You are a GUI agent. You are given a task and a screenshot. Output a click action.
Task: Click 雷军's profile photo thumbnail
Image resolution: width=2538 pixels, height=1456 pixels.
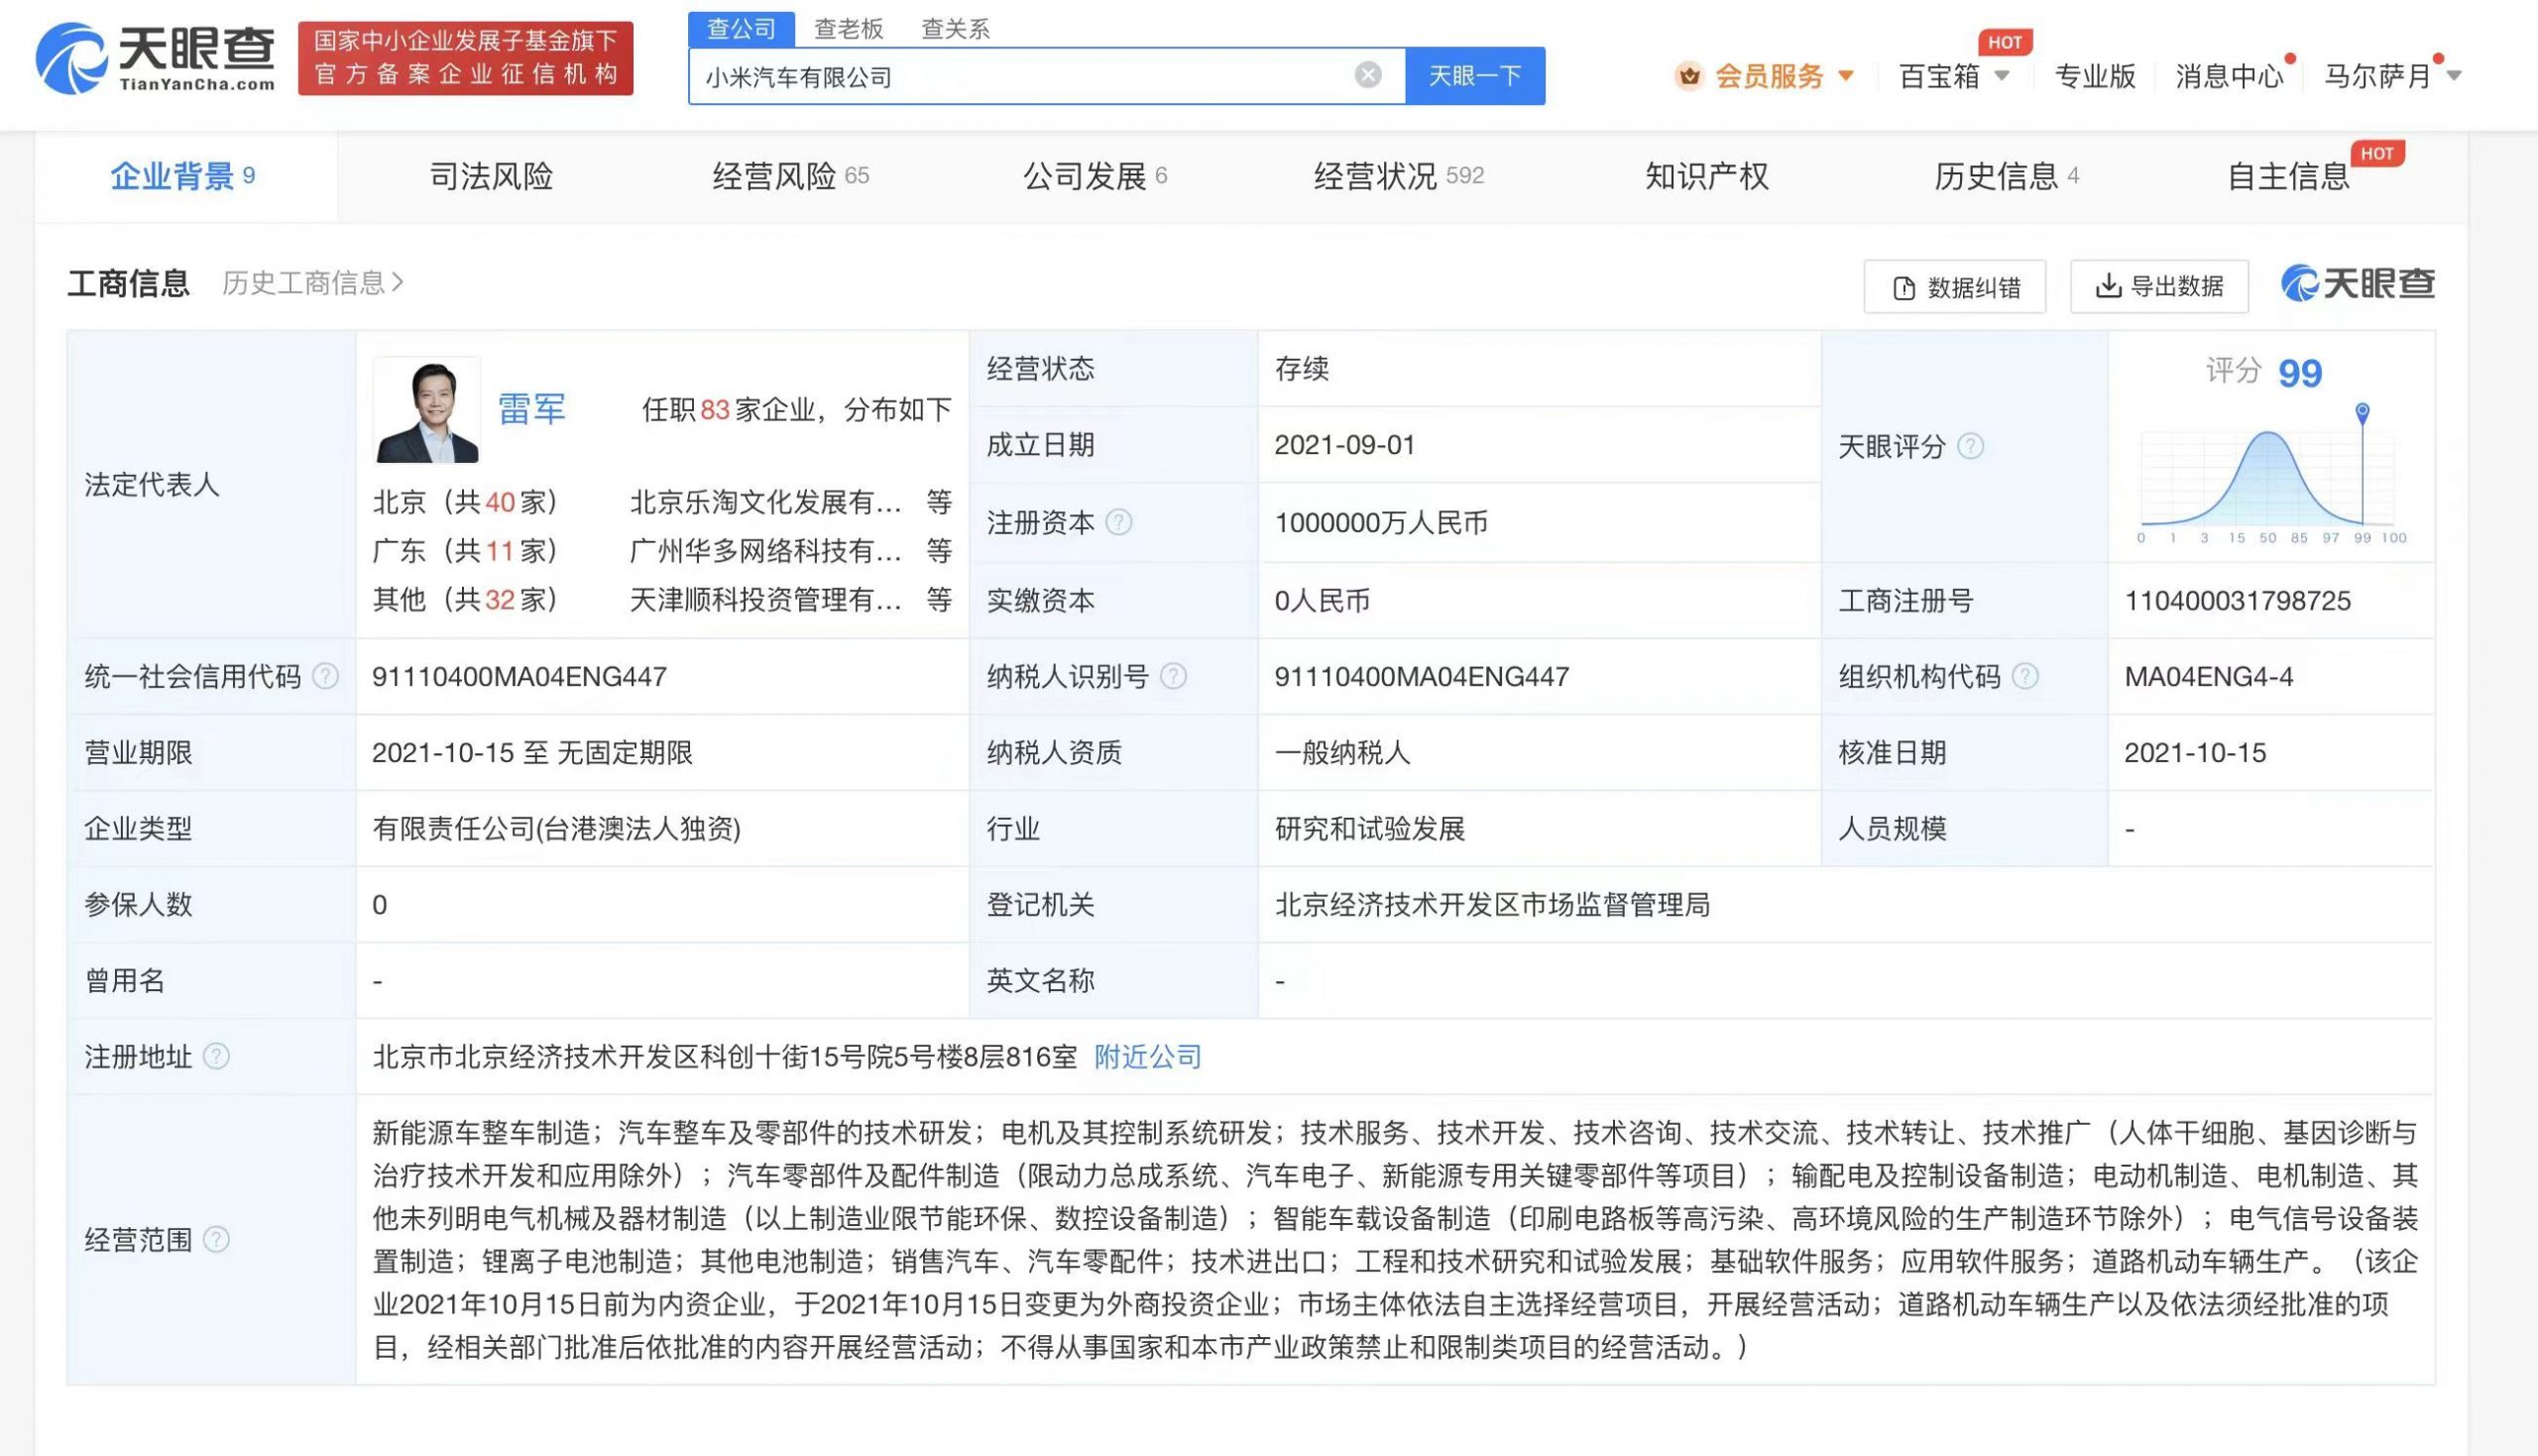pyautogui.click(x=427, y=410)
